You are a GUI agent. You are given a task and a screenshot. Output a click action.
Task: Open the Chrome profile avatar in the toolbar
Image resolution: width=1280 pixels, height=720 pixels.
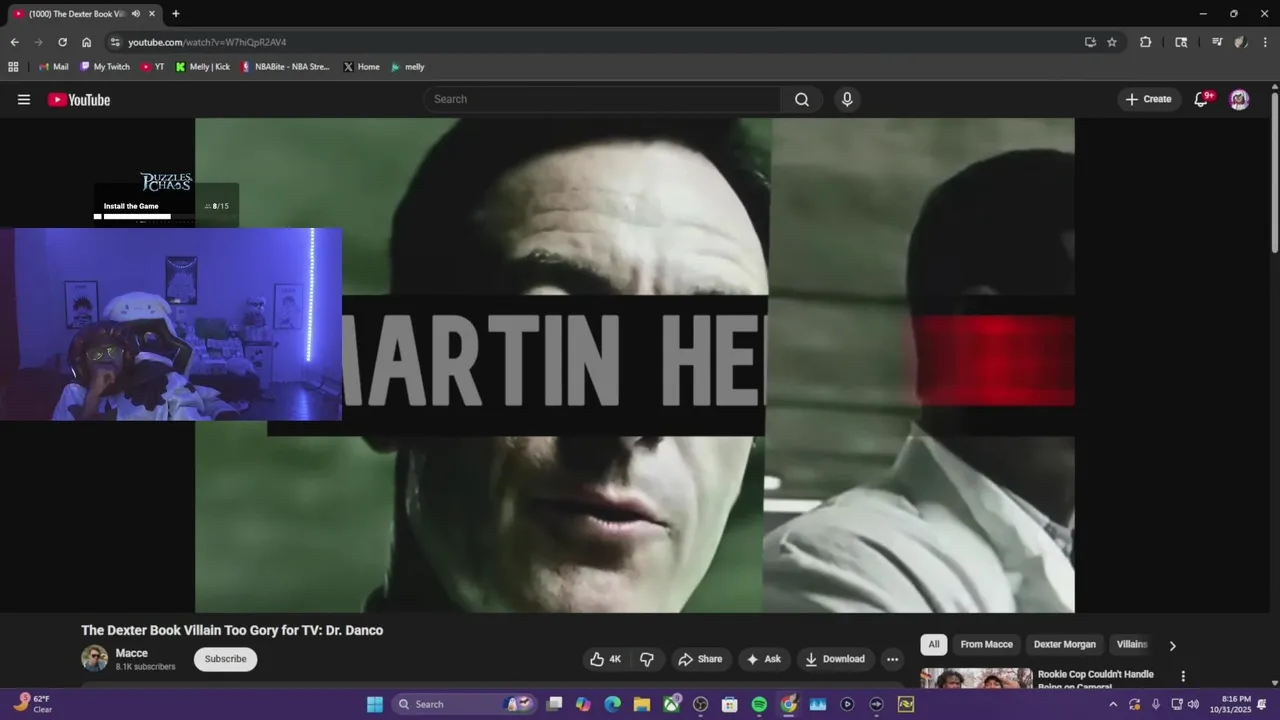(x=1241, y=42)
